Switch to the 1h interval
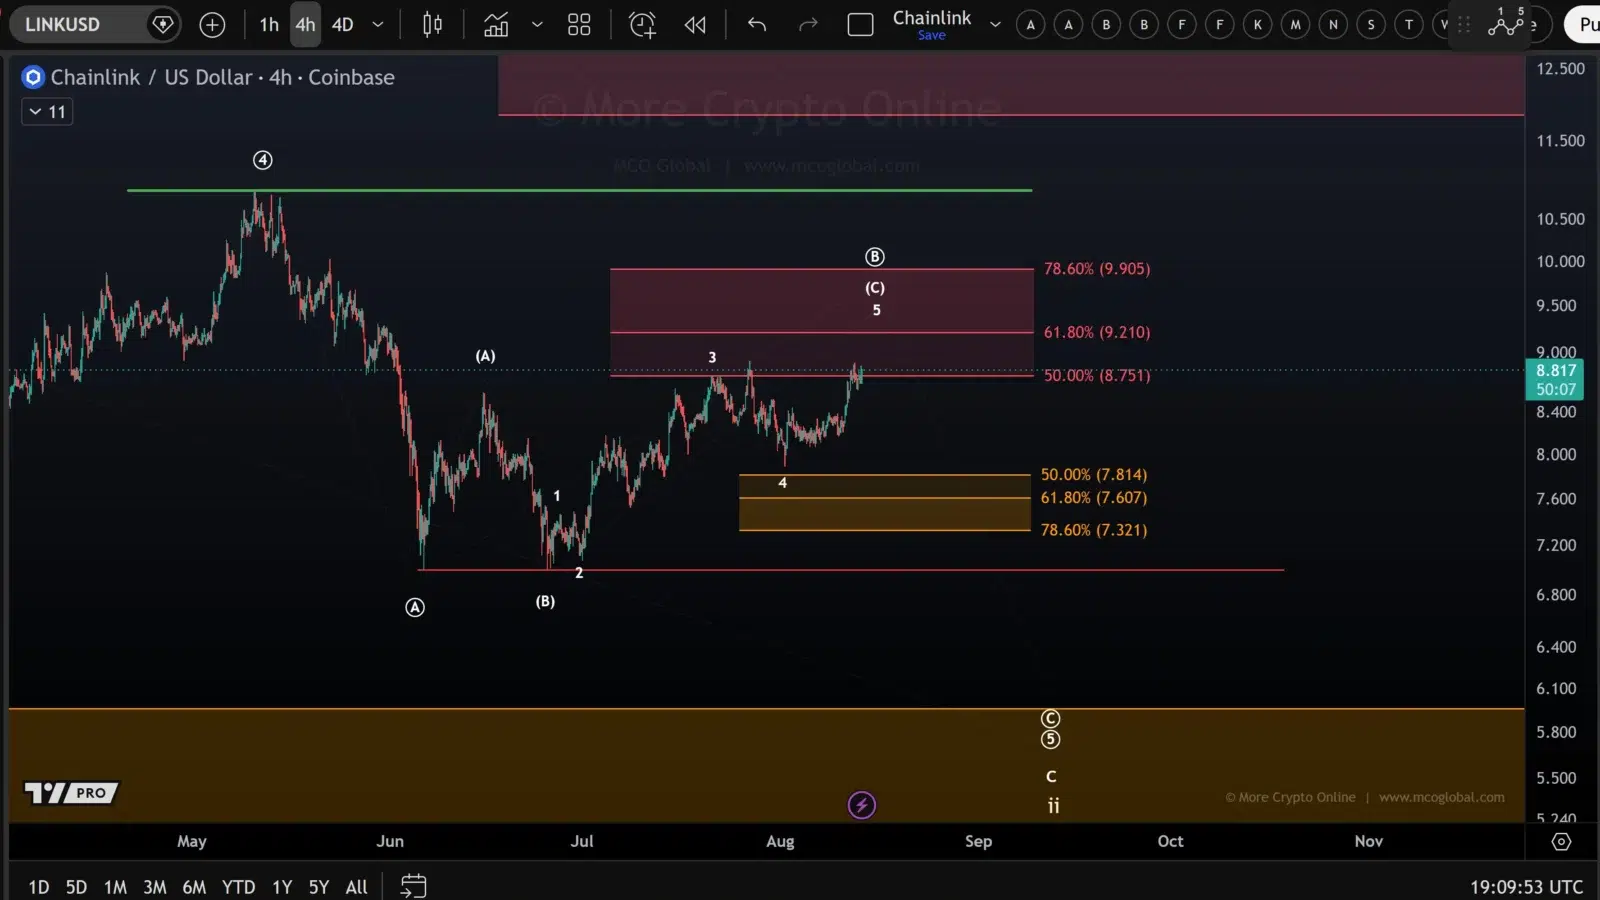 (x=269, y=24)
